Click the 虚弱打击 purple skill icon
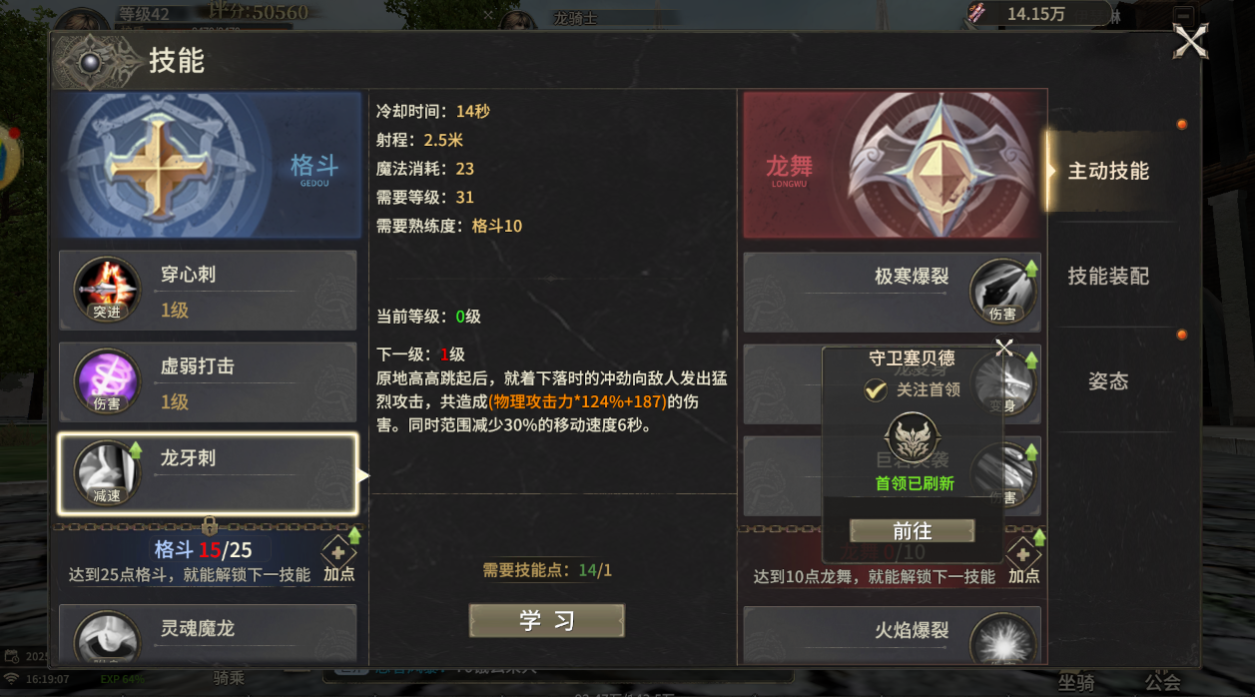Screen dimensions: 1255x697 (x=107, y=381)
